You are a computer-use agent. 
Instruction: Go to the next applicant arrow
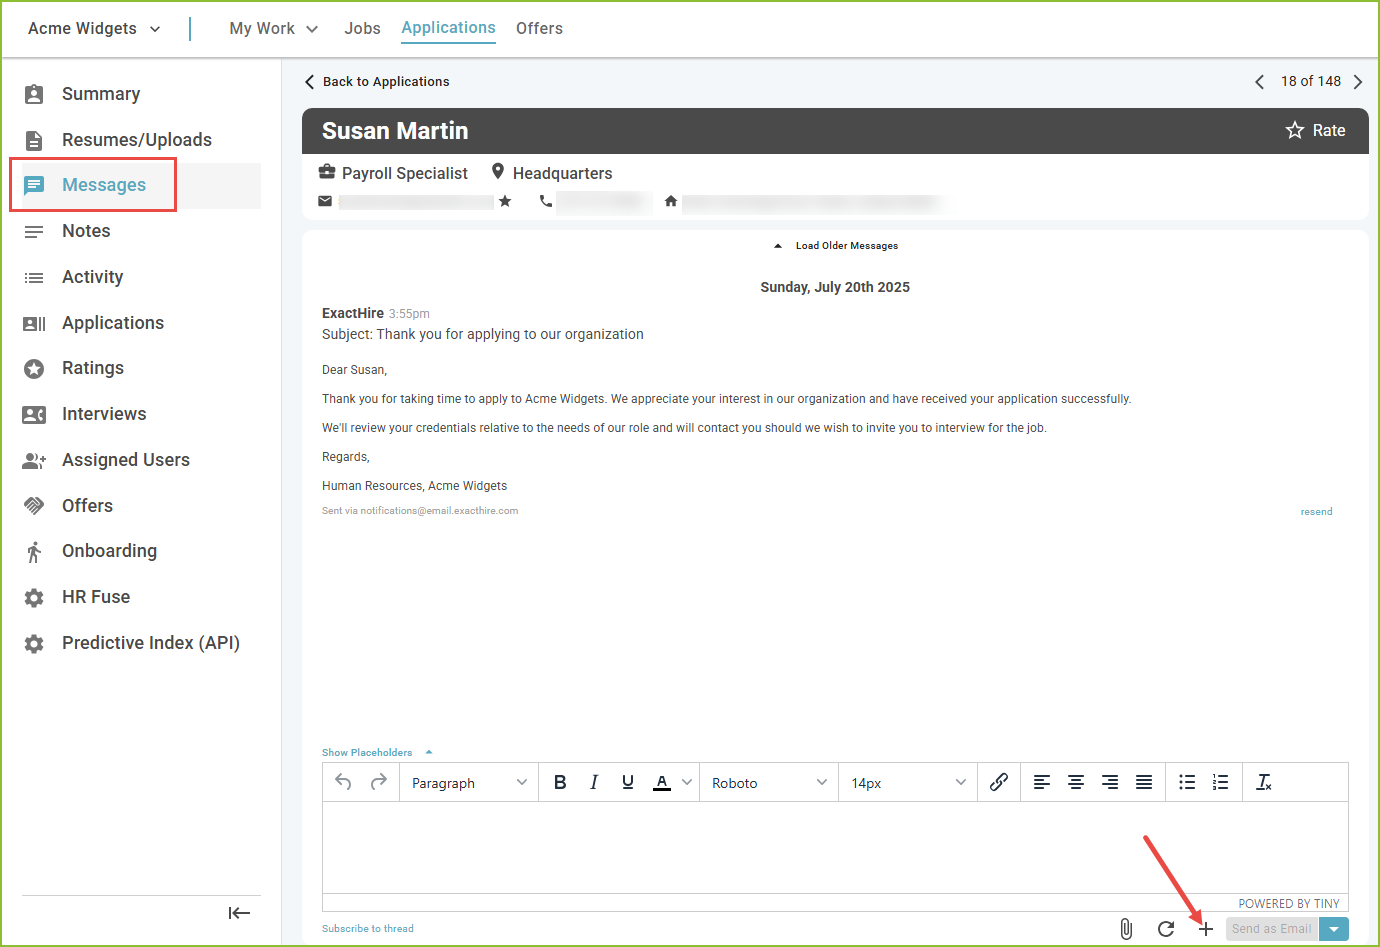tap(1358, 82)
